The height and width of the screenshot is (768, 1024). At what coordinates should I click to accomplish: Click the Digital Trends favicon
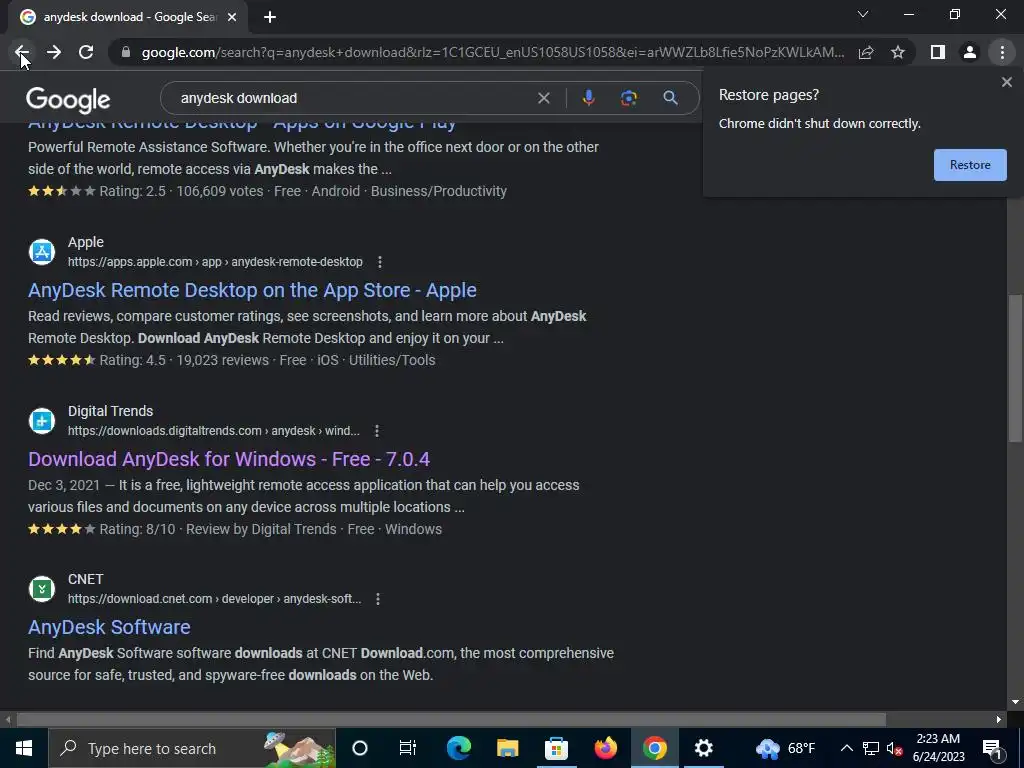pos(42,421)
